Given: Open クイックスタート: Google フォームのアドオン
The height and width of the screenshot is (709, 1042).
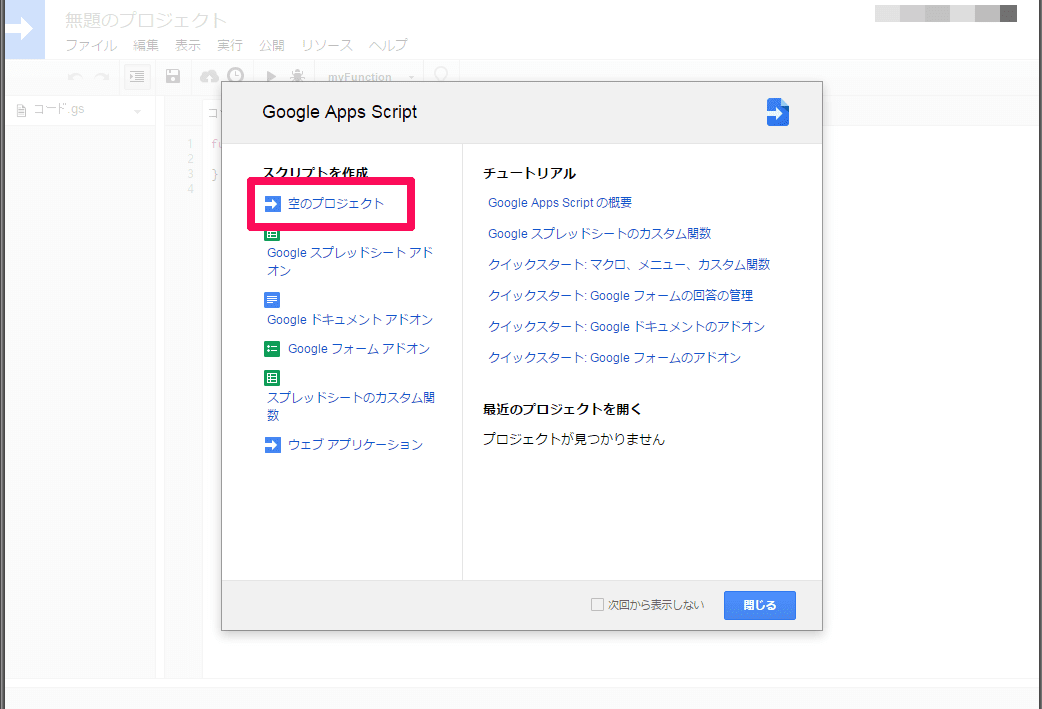Looking at the screenshot, I should tap(615, 357).
